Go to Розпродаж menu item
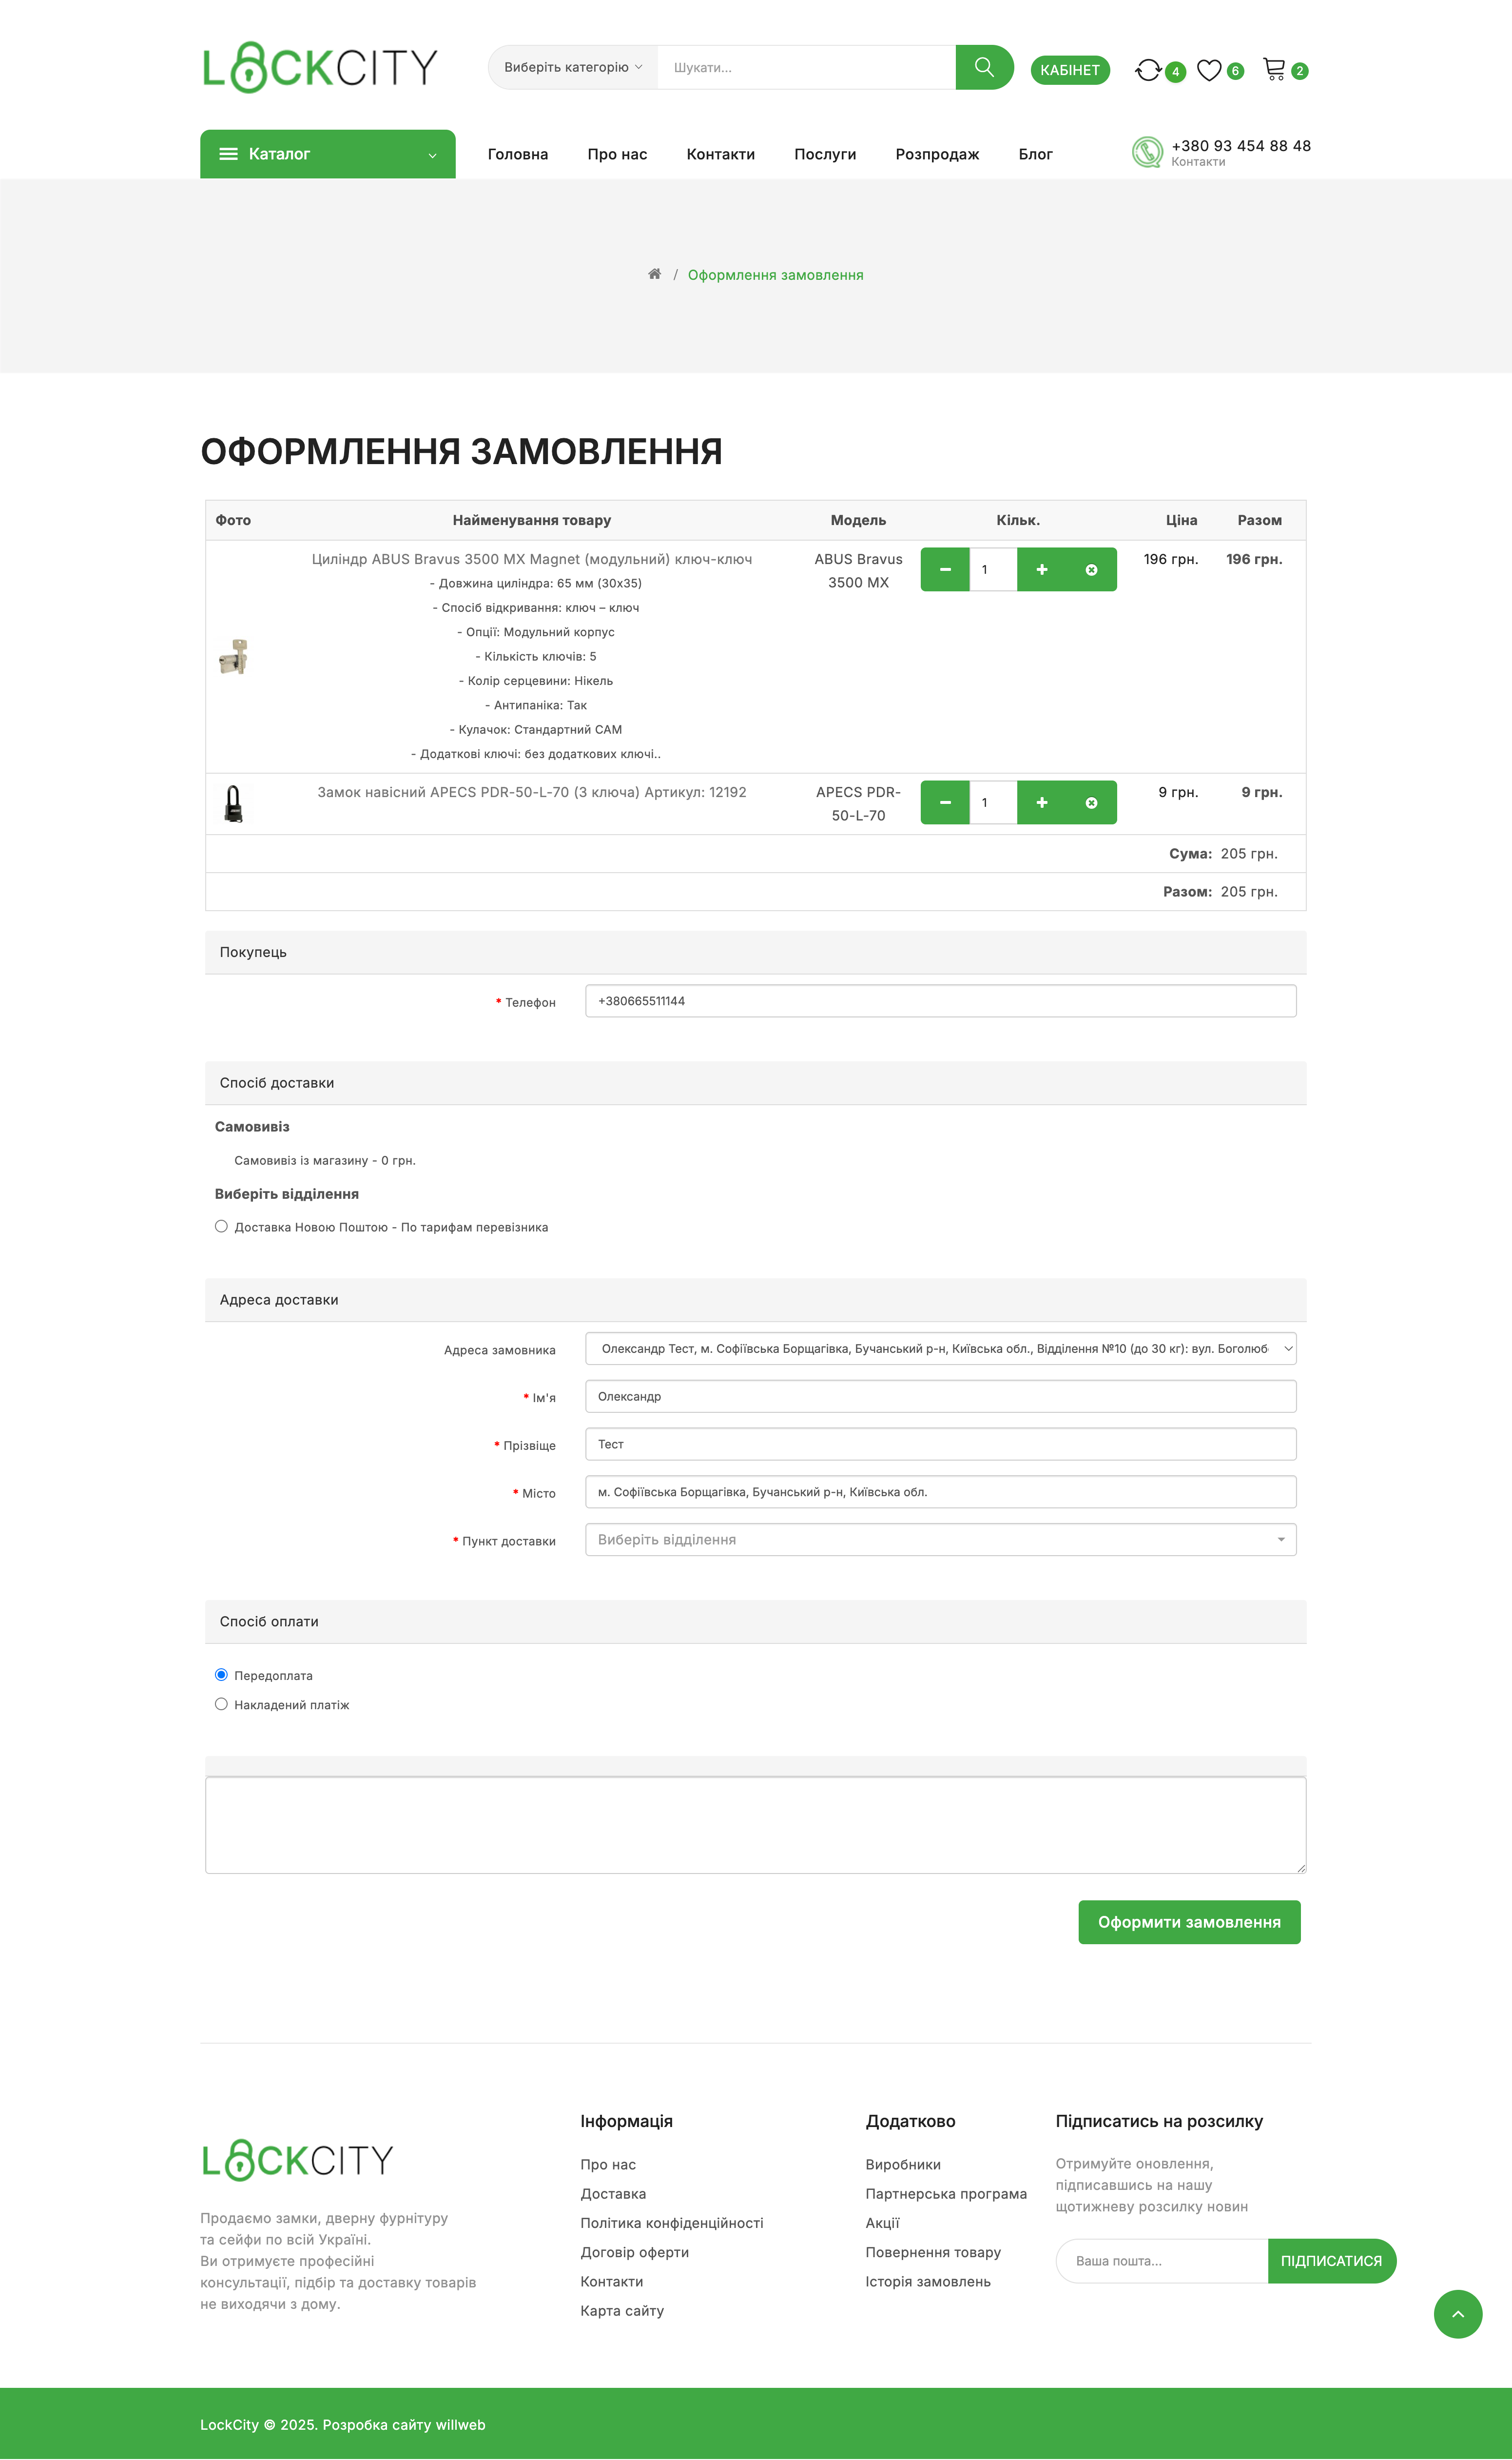 pos(937,154)
